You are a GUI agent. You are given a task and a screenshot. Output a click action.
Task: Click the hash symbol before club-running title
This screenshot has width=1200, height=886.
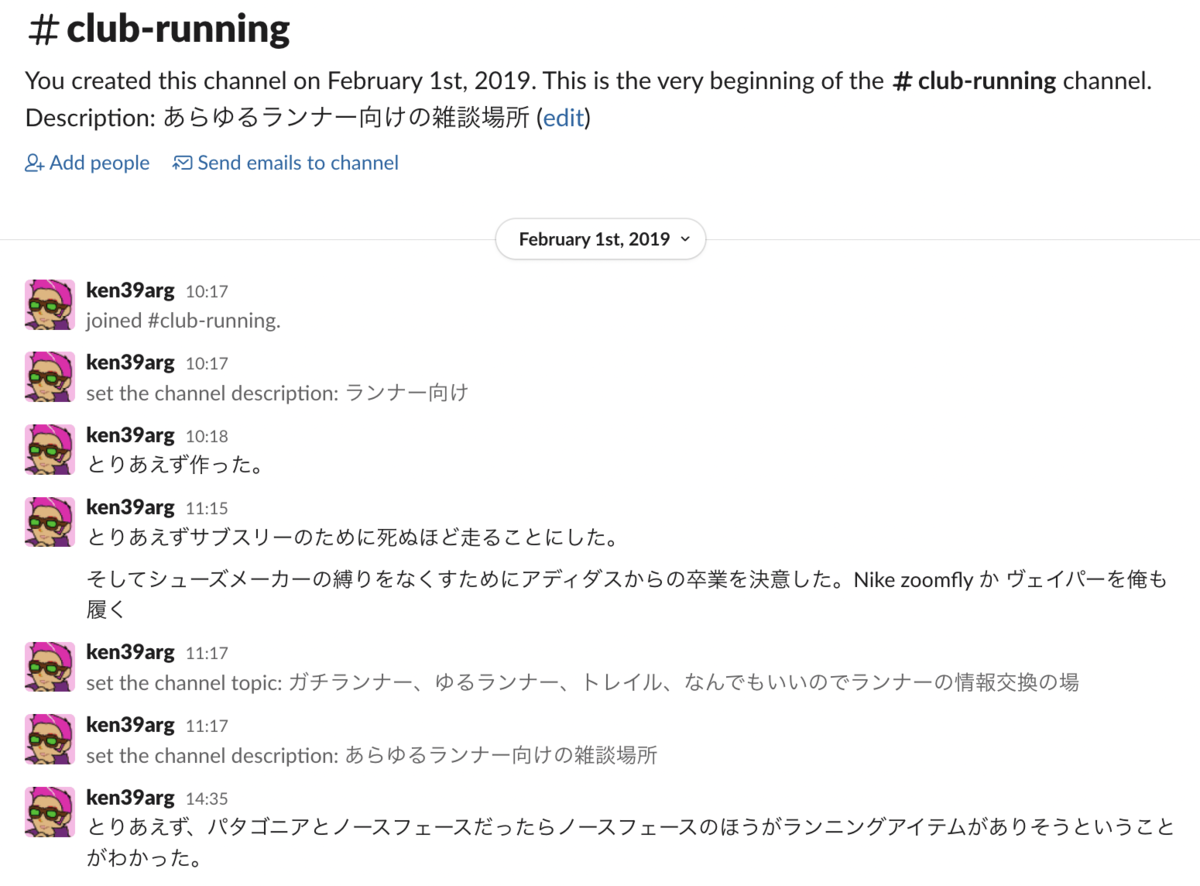click(x=43, y=31)
